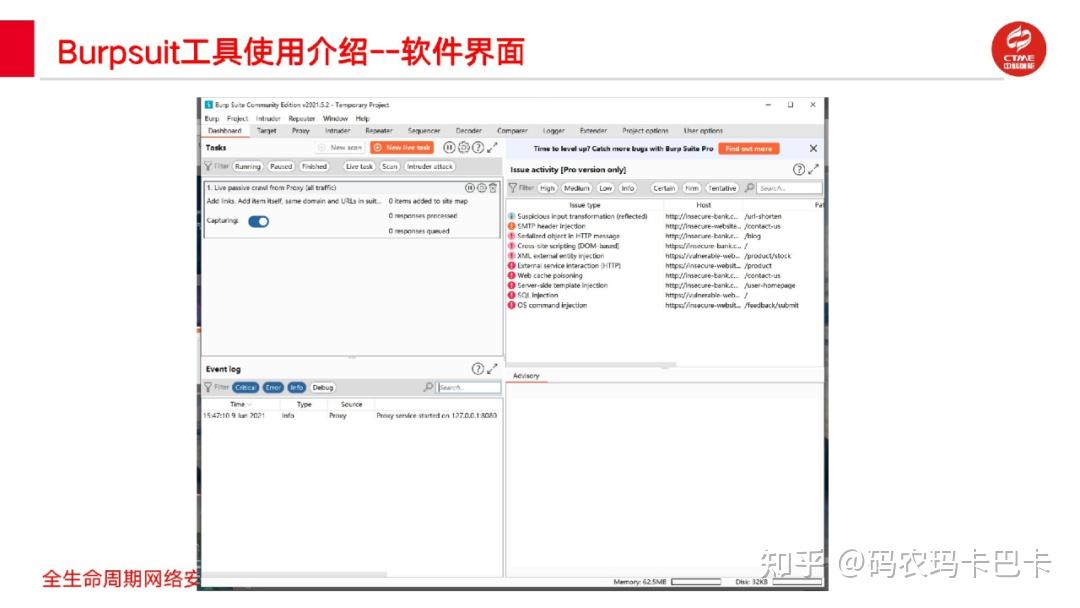Toggle the Medium severity issue filter
Image resolution: width=1080 pixels, height=608 pixels.
(577, 187)
